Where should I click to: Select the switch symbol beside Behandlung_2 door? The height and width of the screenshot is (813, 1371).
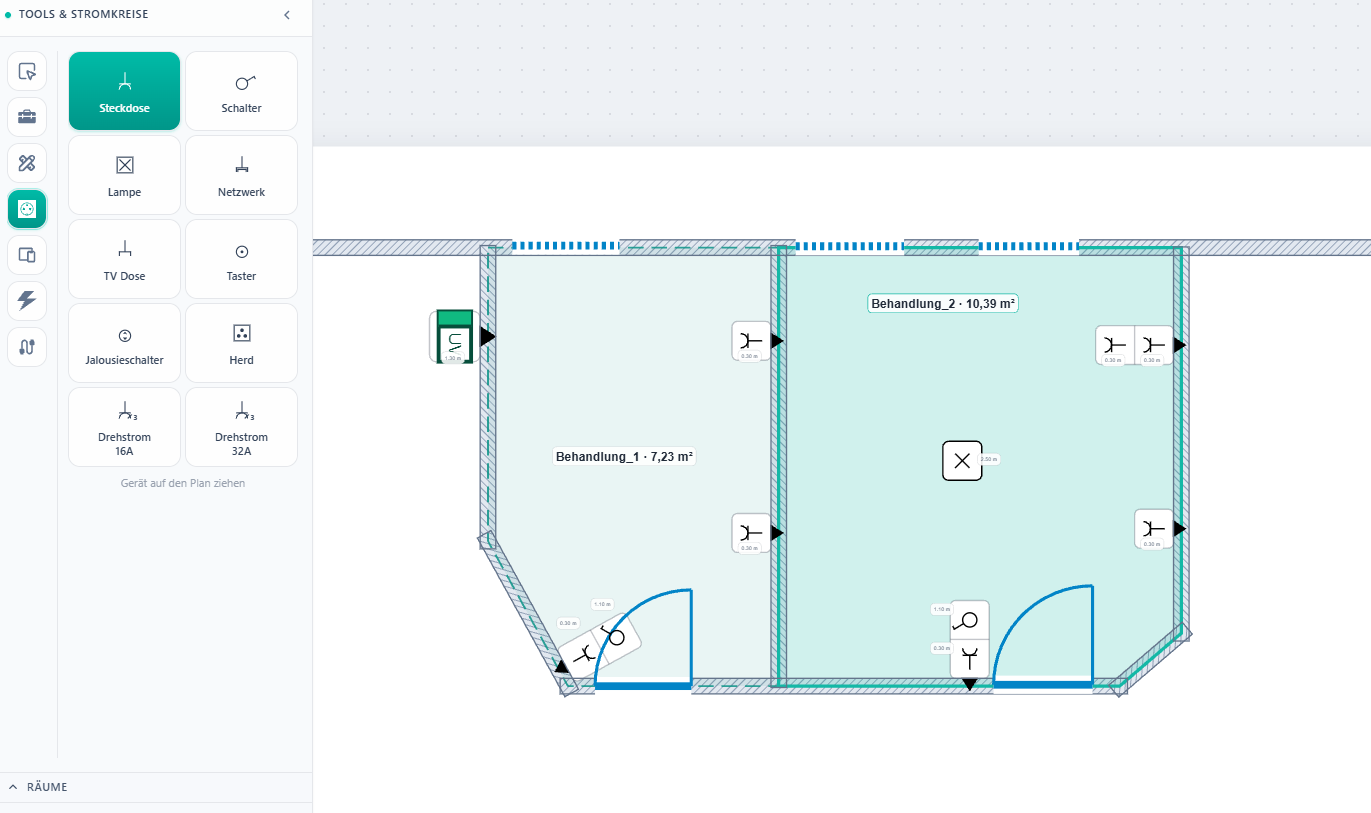(969, 620)
